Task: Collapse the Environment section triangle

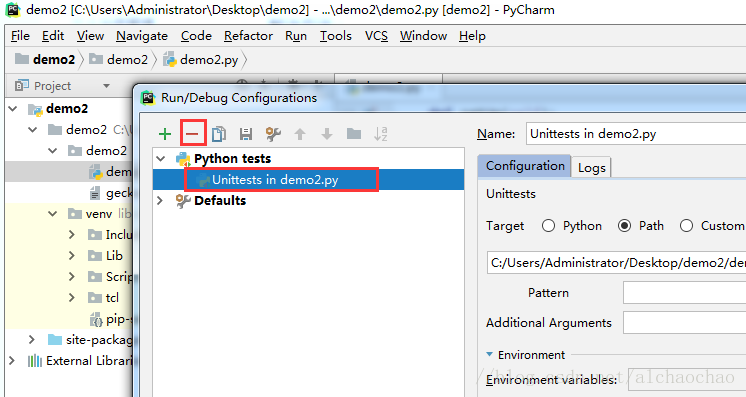Action: pos(489,355)
